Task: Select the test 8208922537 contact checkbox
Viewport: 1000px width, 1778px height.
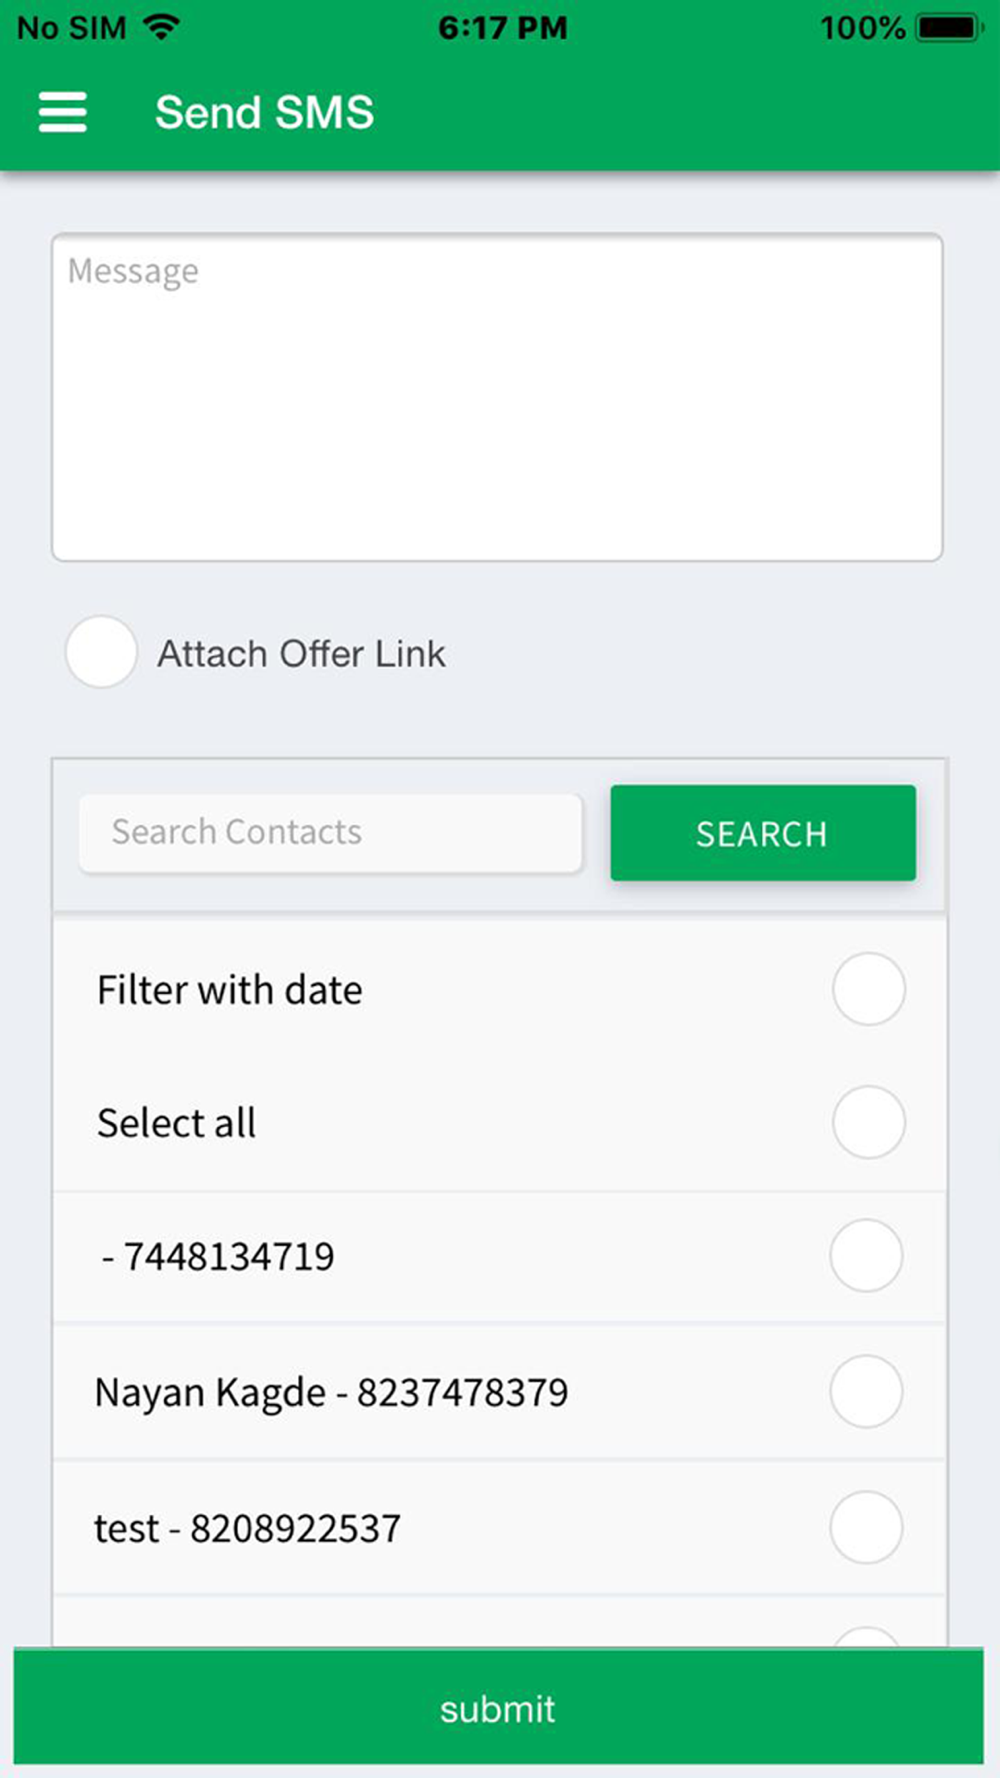Action: click(866, 1527)
